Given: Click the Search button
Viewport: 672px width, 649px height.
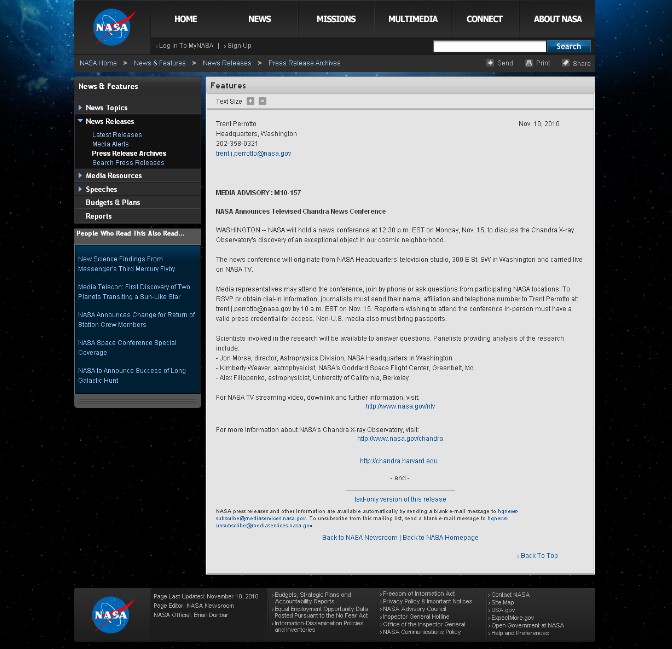Looking at the screenshot, I should (x=569, y=46).
